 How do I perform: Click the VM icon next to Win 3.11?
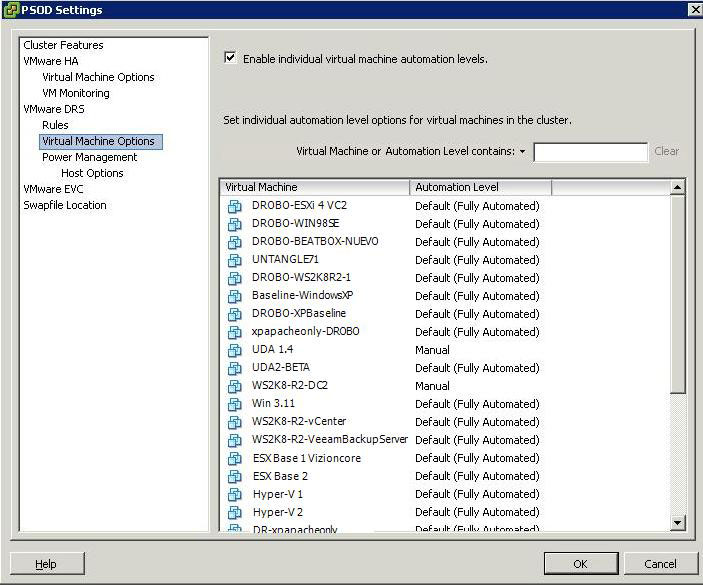(234, 404)
